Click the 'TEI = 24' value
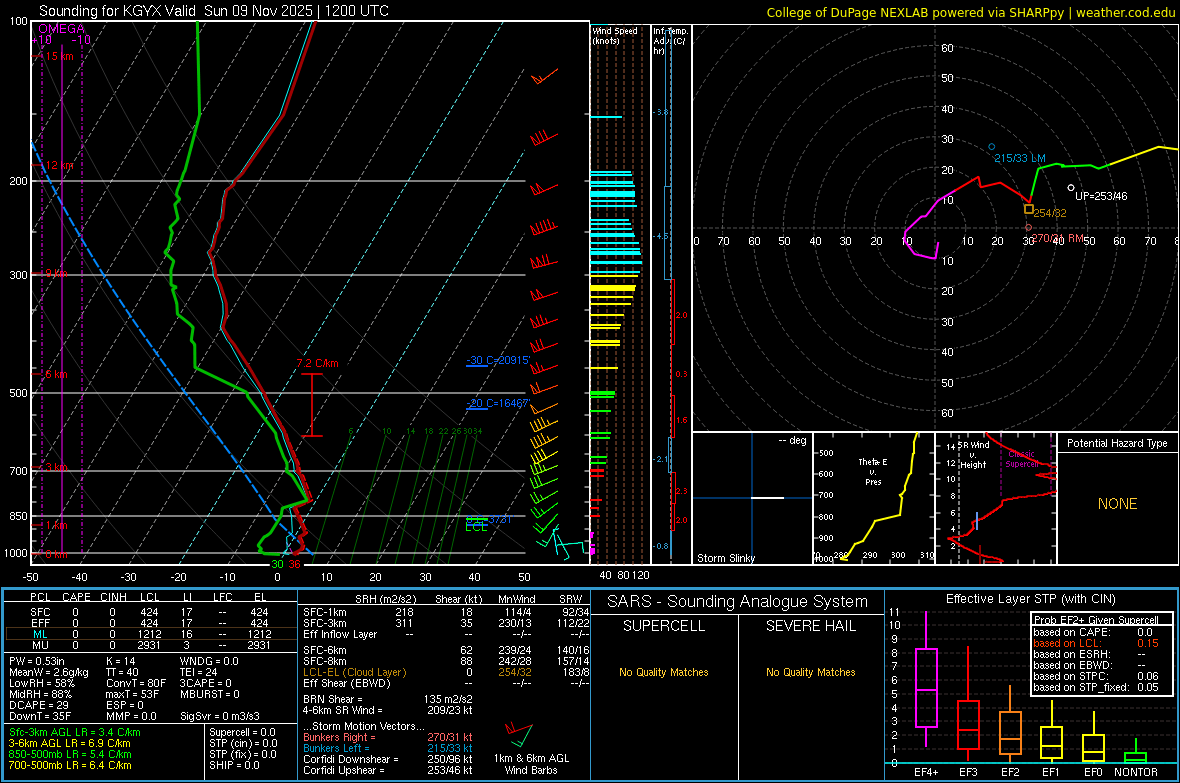The height and width of the screenshot is (783, 1180). 199,672
